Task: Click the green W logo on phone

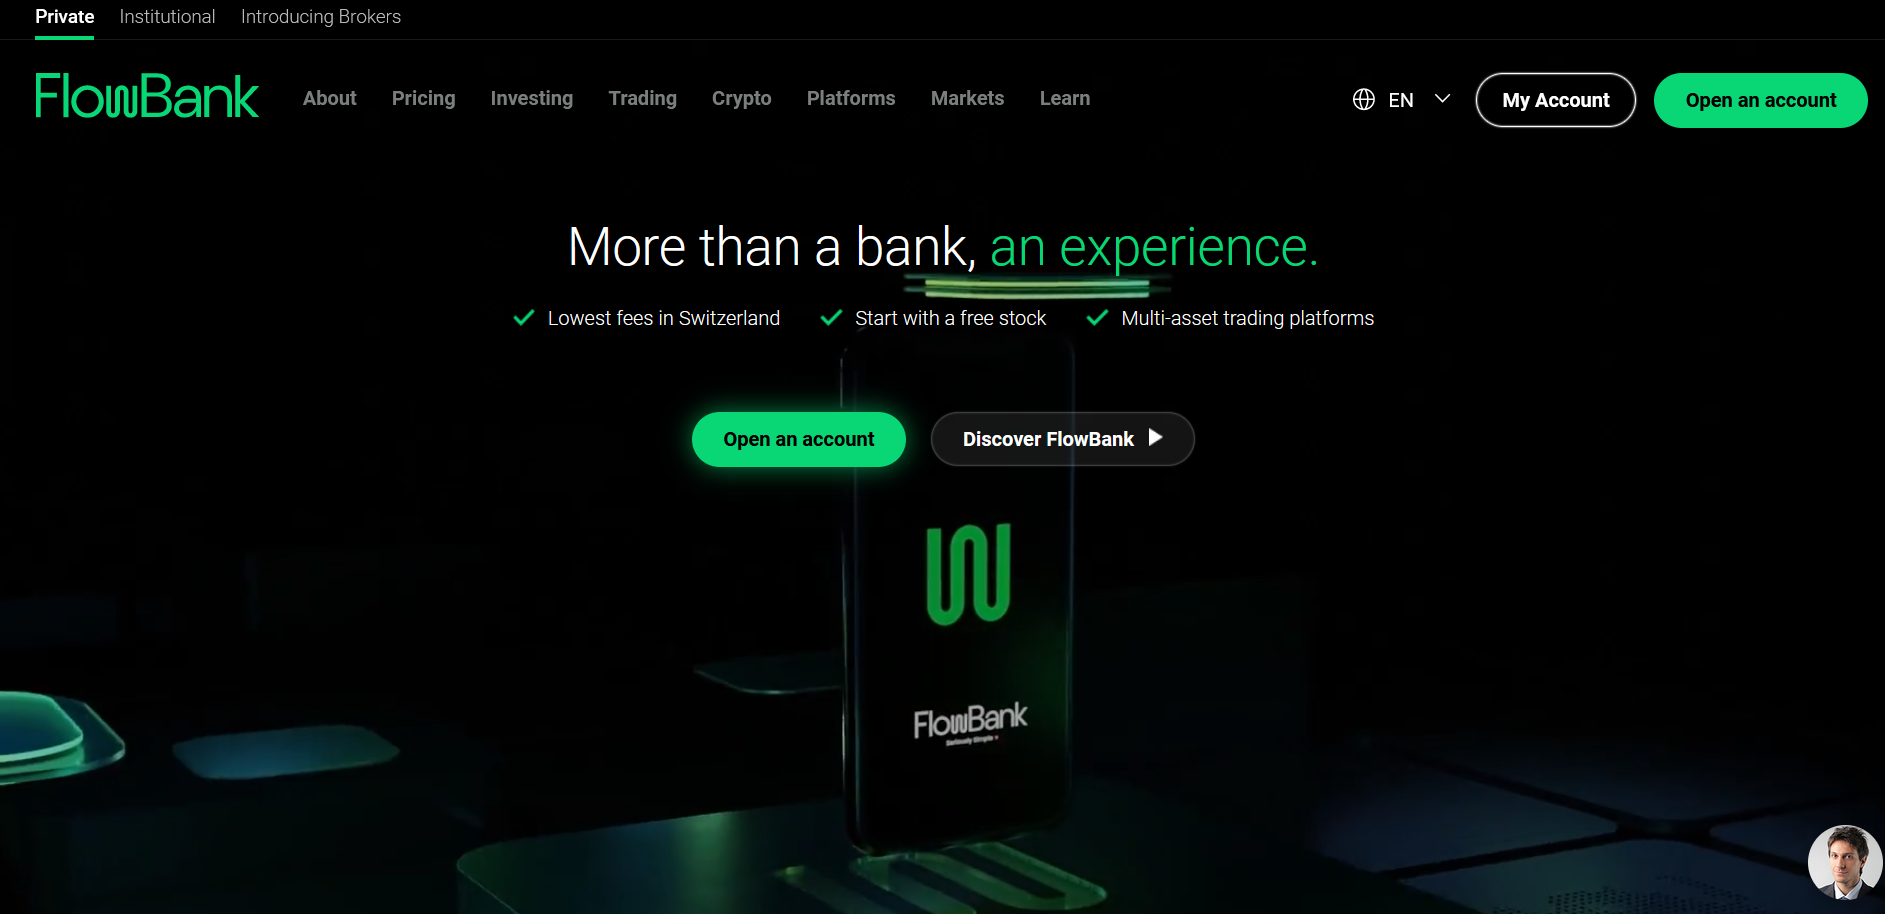Action: coord(968,574)
